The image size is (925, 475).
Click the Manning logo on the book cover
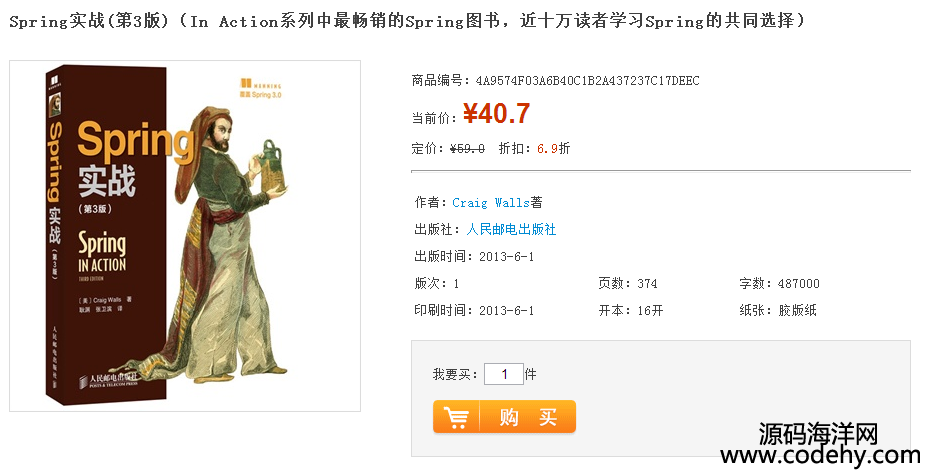point(260,84)
